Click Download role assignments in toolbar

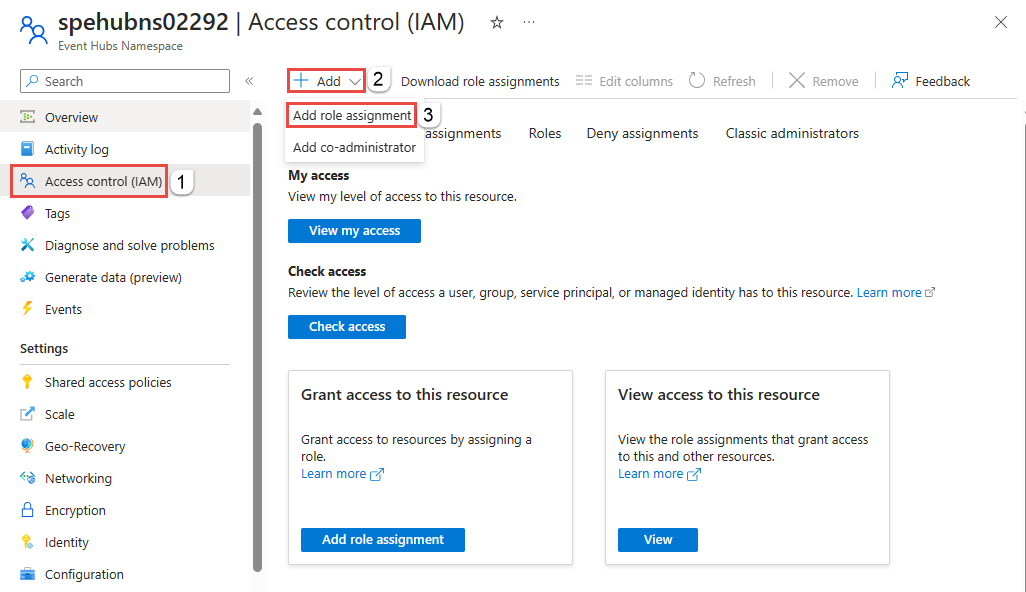point(480,81)
